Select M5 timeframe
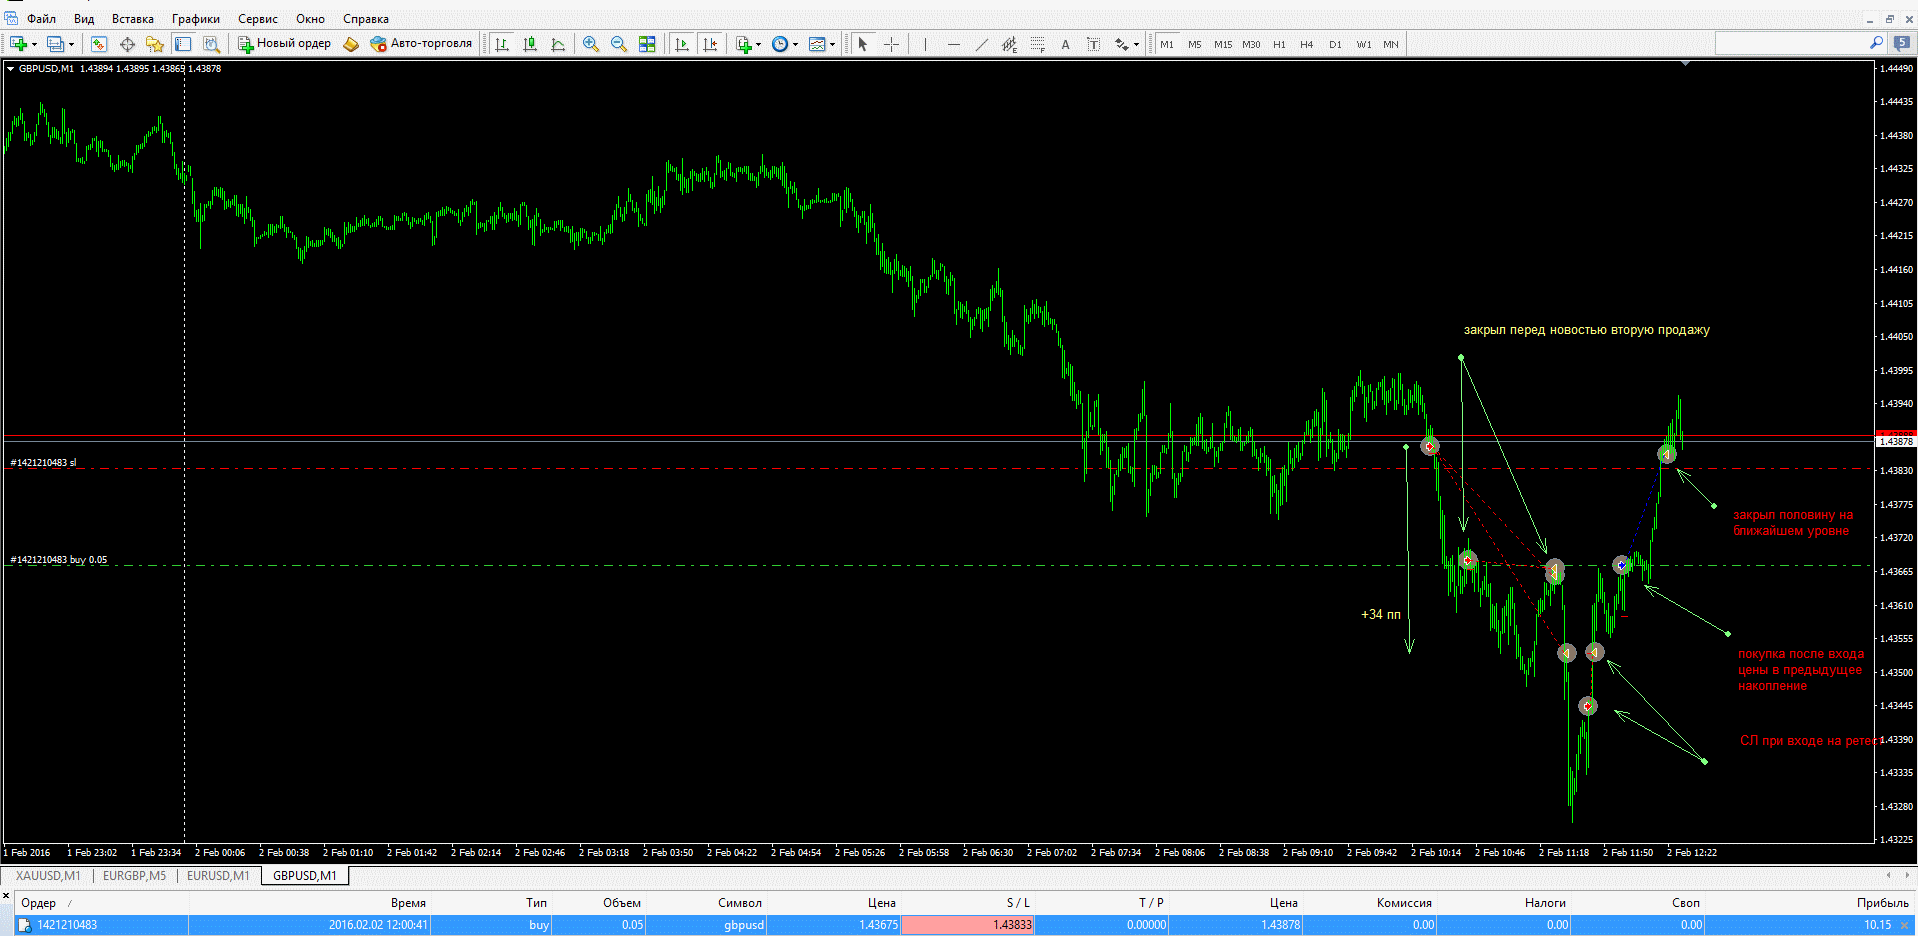 1195,44
